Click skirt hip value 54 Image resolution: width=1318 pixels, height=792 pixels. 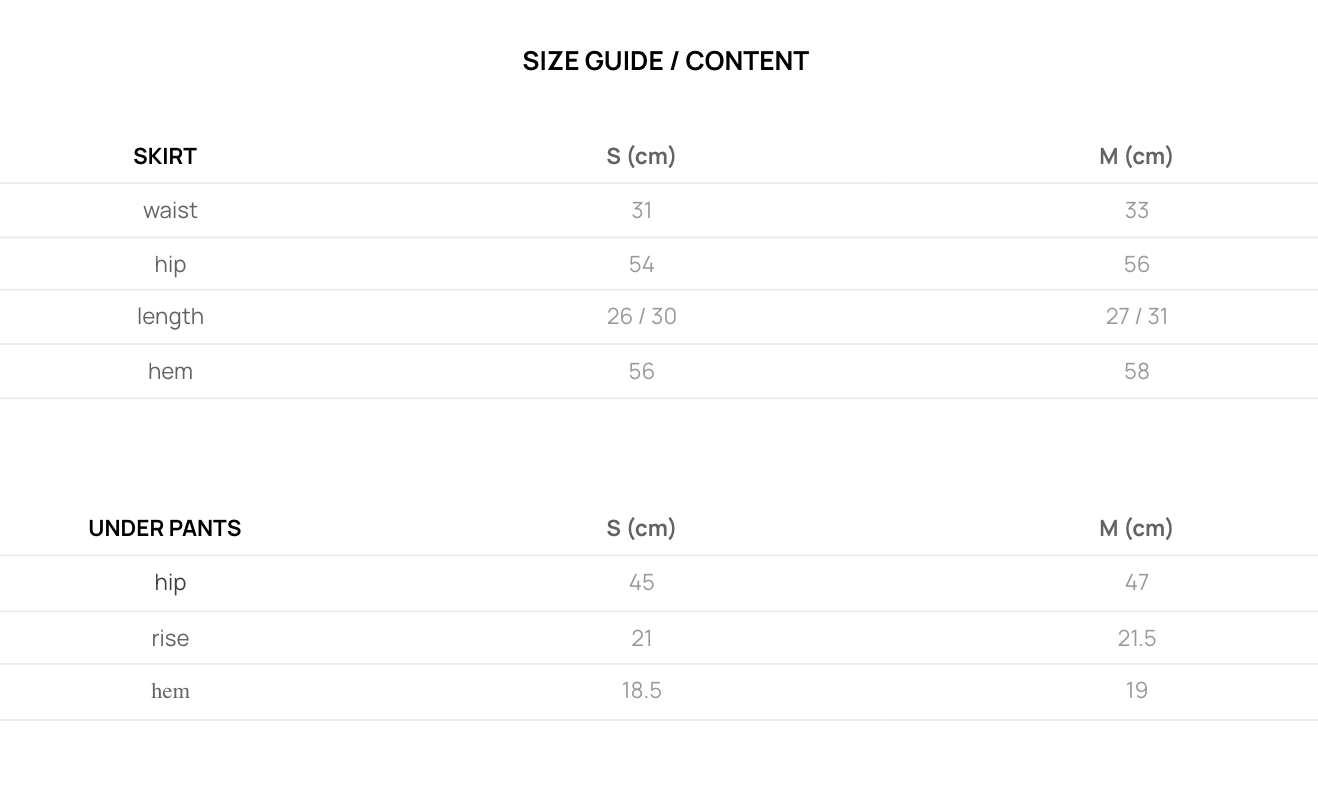(x=641, y=264)
